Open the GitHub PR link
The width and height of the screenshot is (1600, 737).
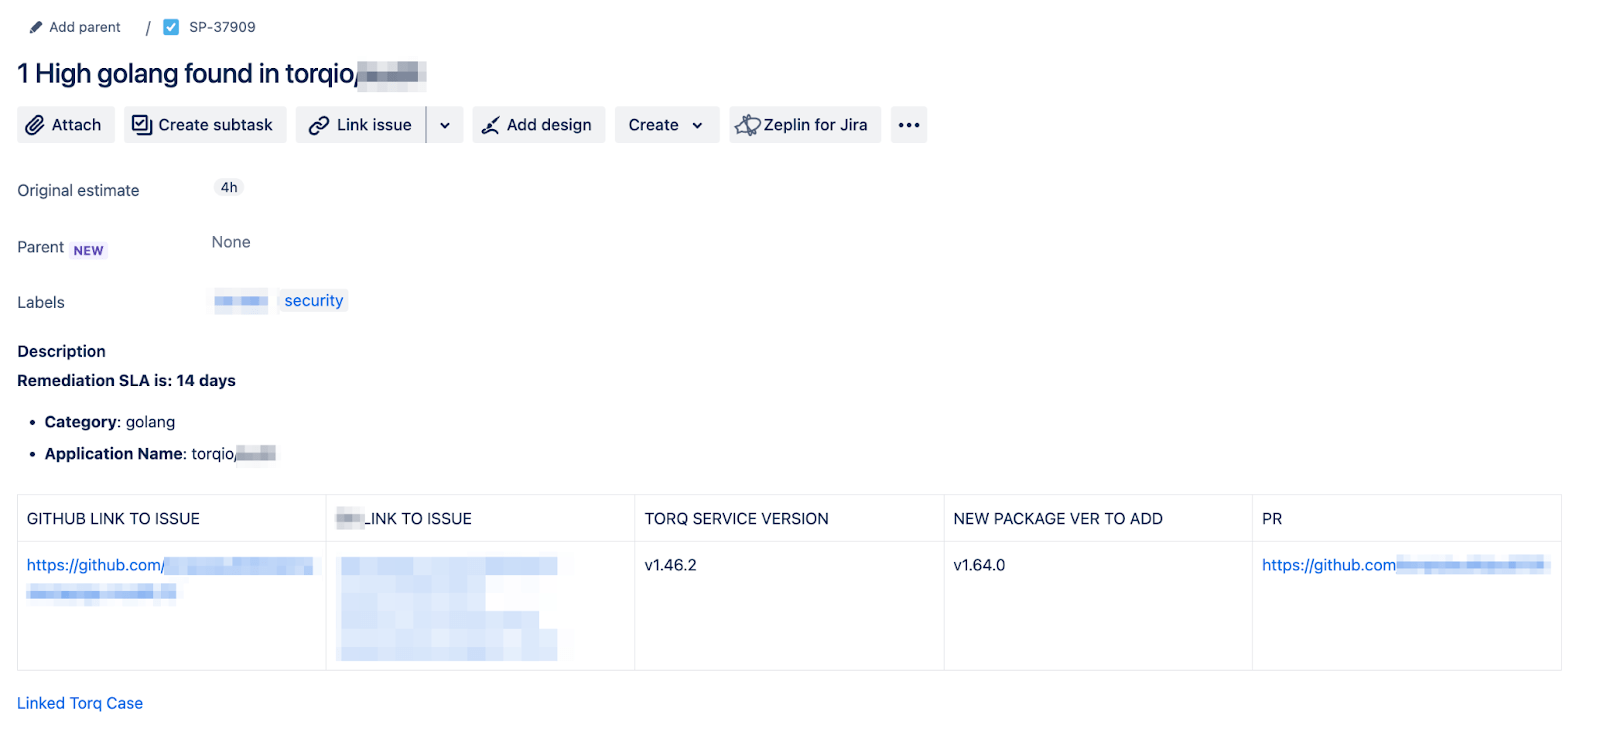[x=1406, y=565]
